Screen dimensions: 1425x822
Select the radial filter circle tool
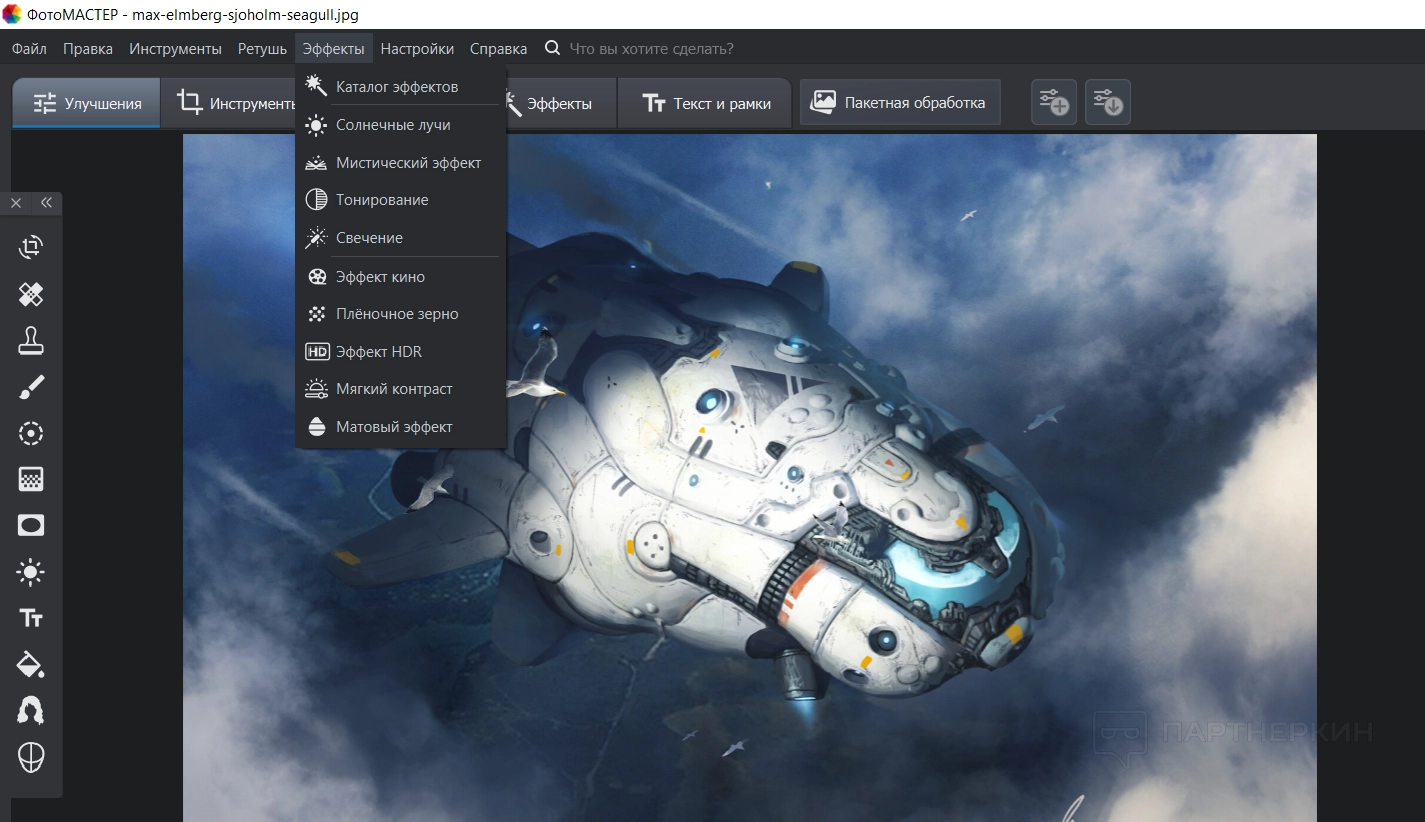click(31, 433)
